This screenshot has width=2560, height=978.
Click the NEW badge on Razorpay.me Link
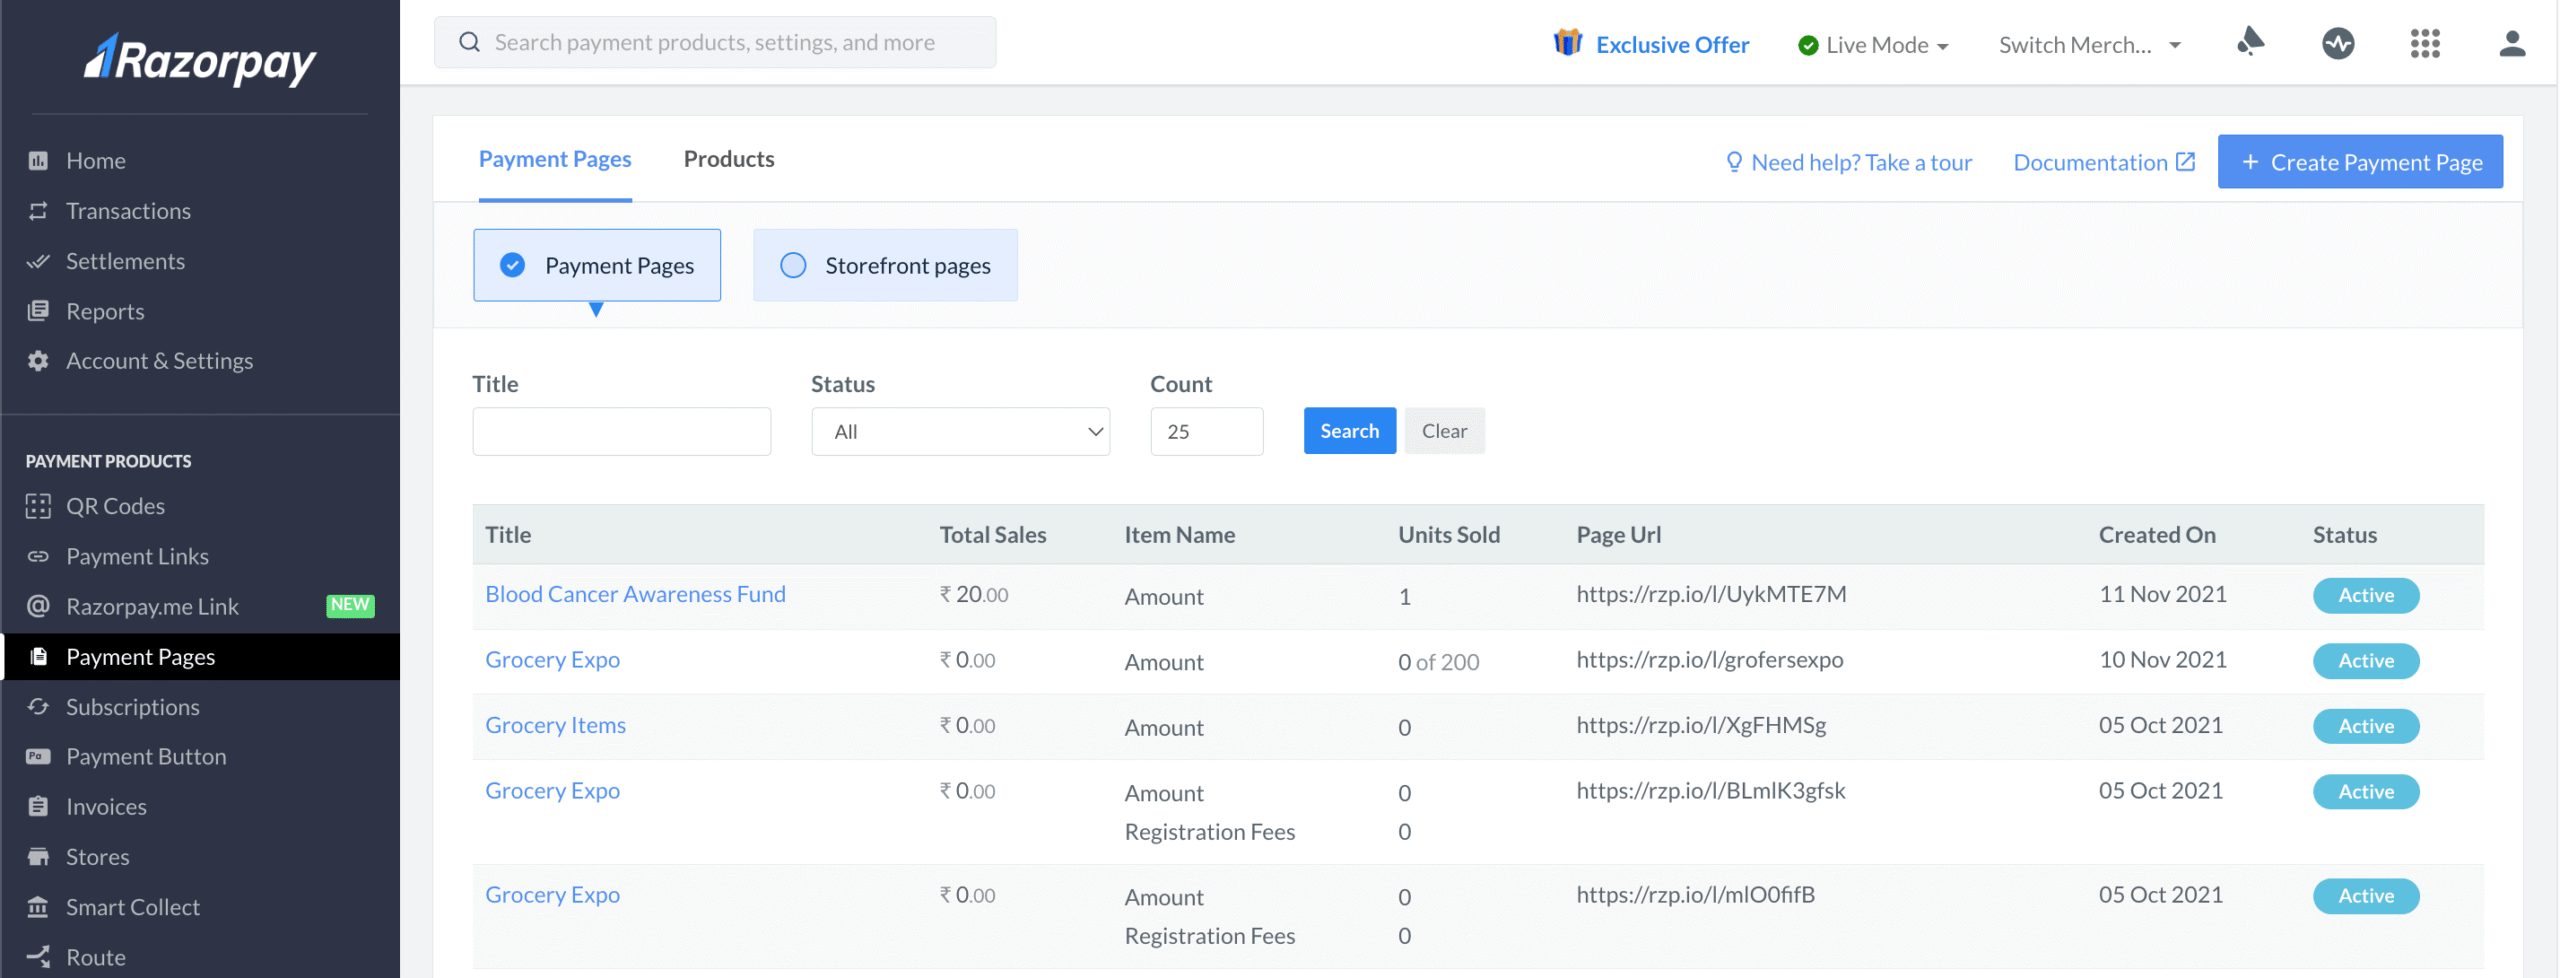[350, 605]
